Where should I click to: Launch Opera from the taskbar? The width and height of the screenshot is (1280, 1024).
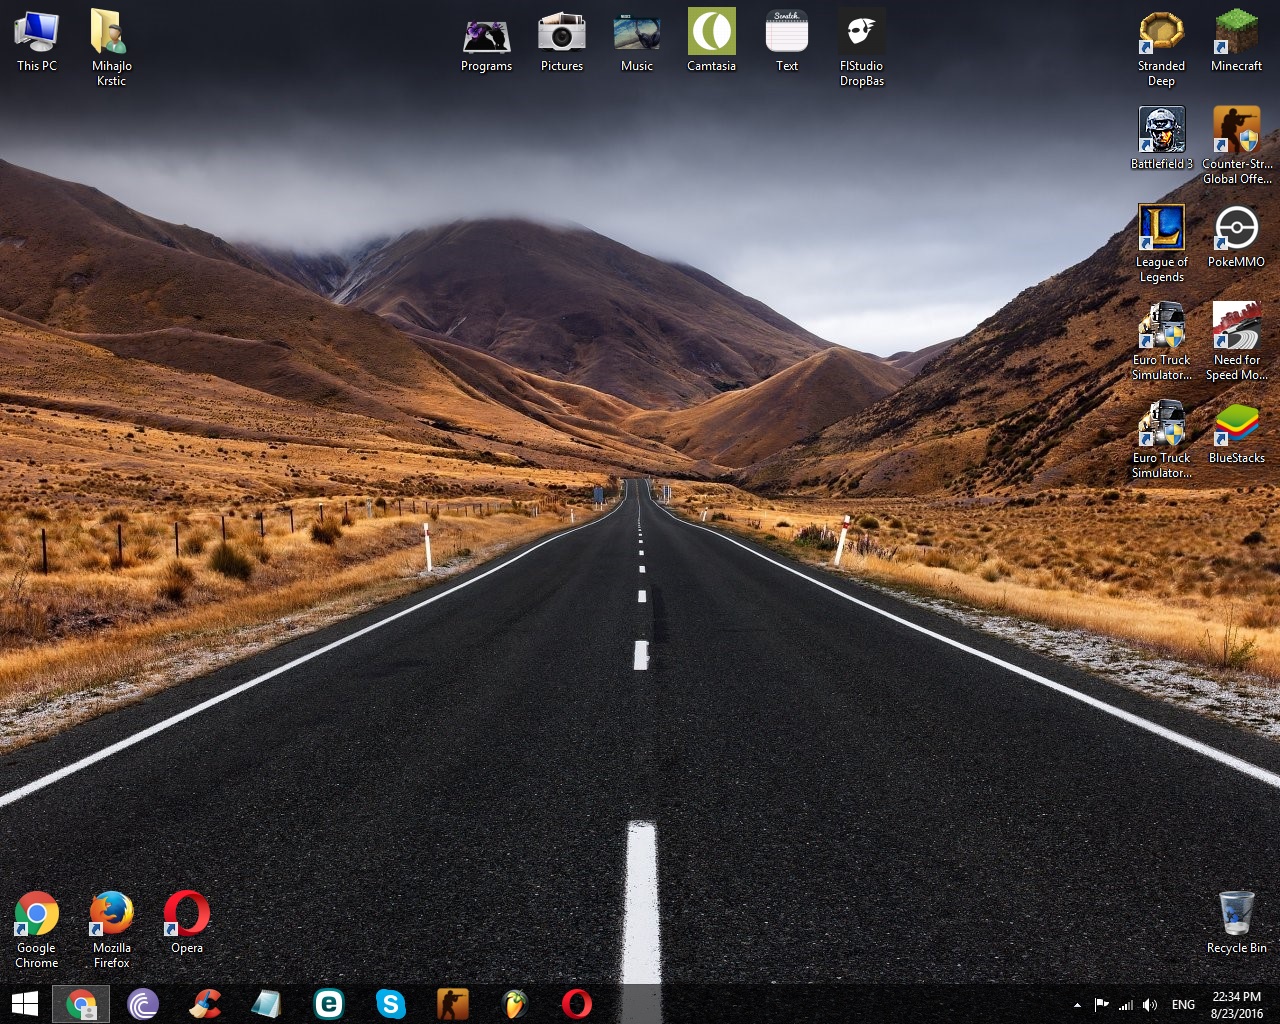[x=577, y=1004]
